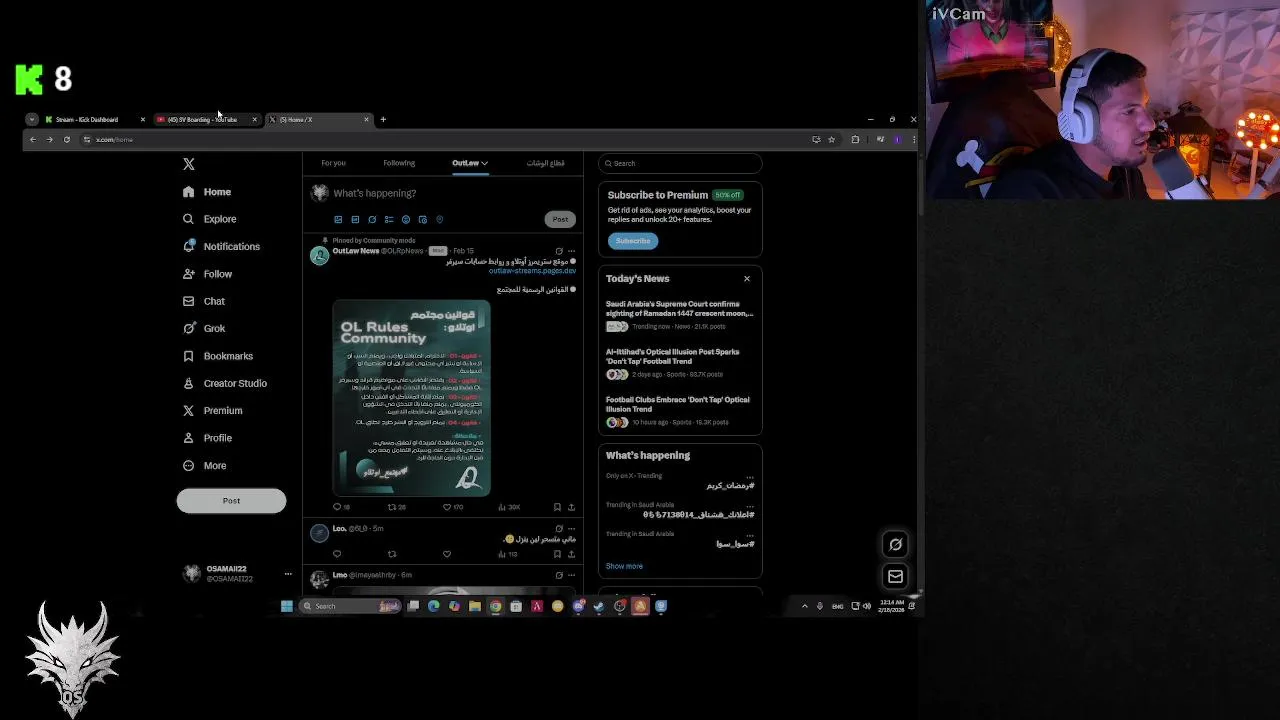
Task: Reply to Leo.'s post
Action: tap(337, 554)
